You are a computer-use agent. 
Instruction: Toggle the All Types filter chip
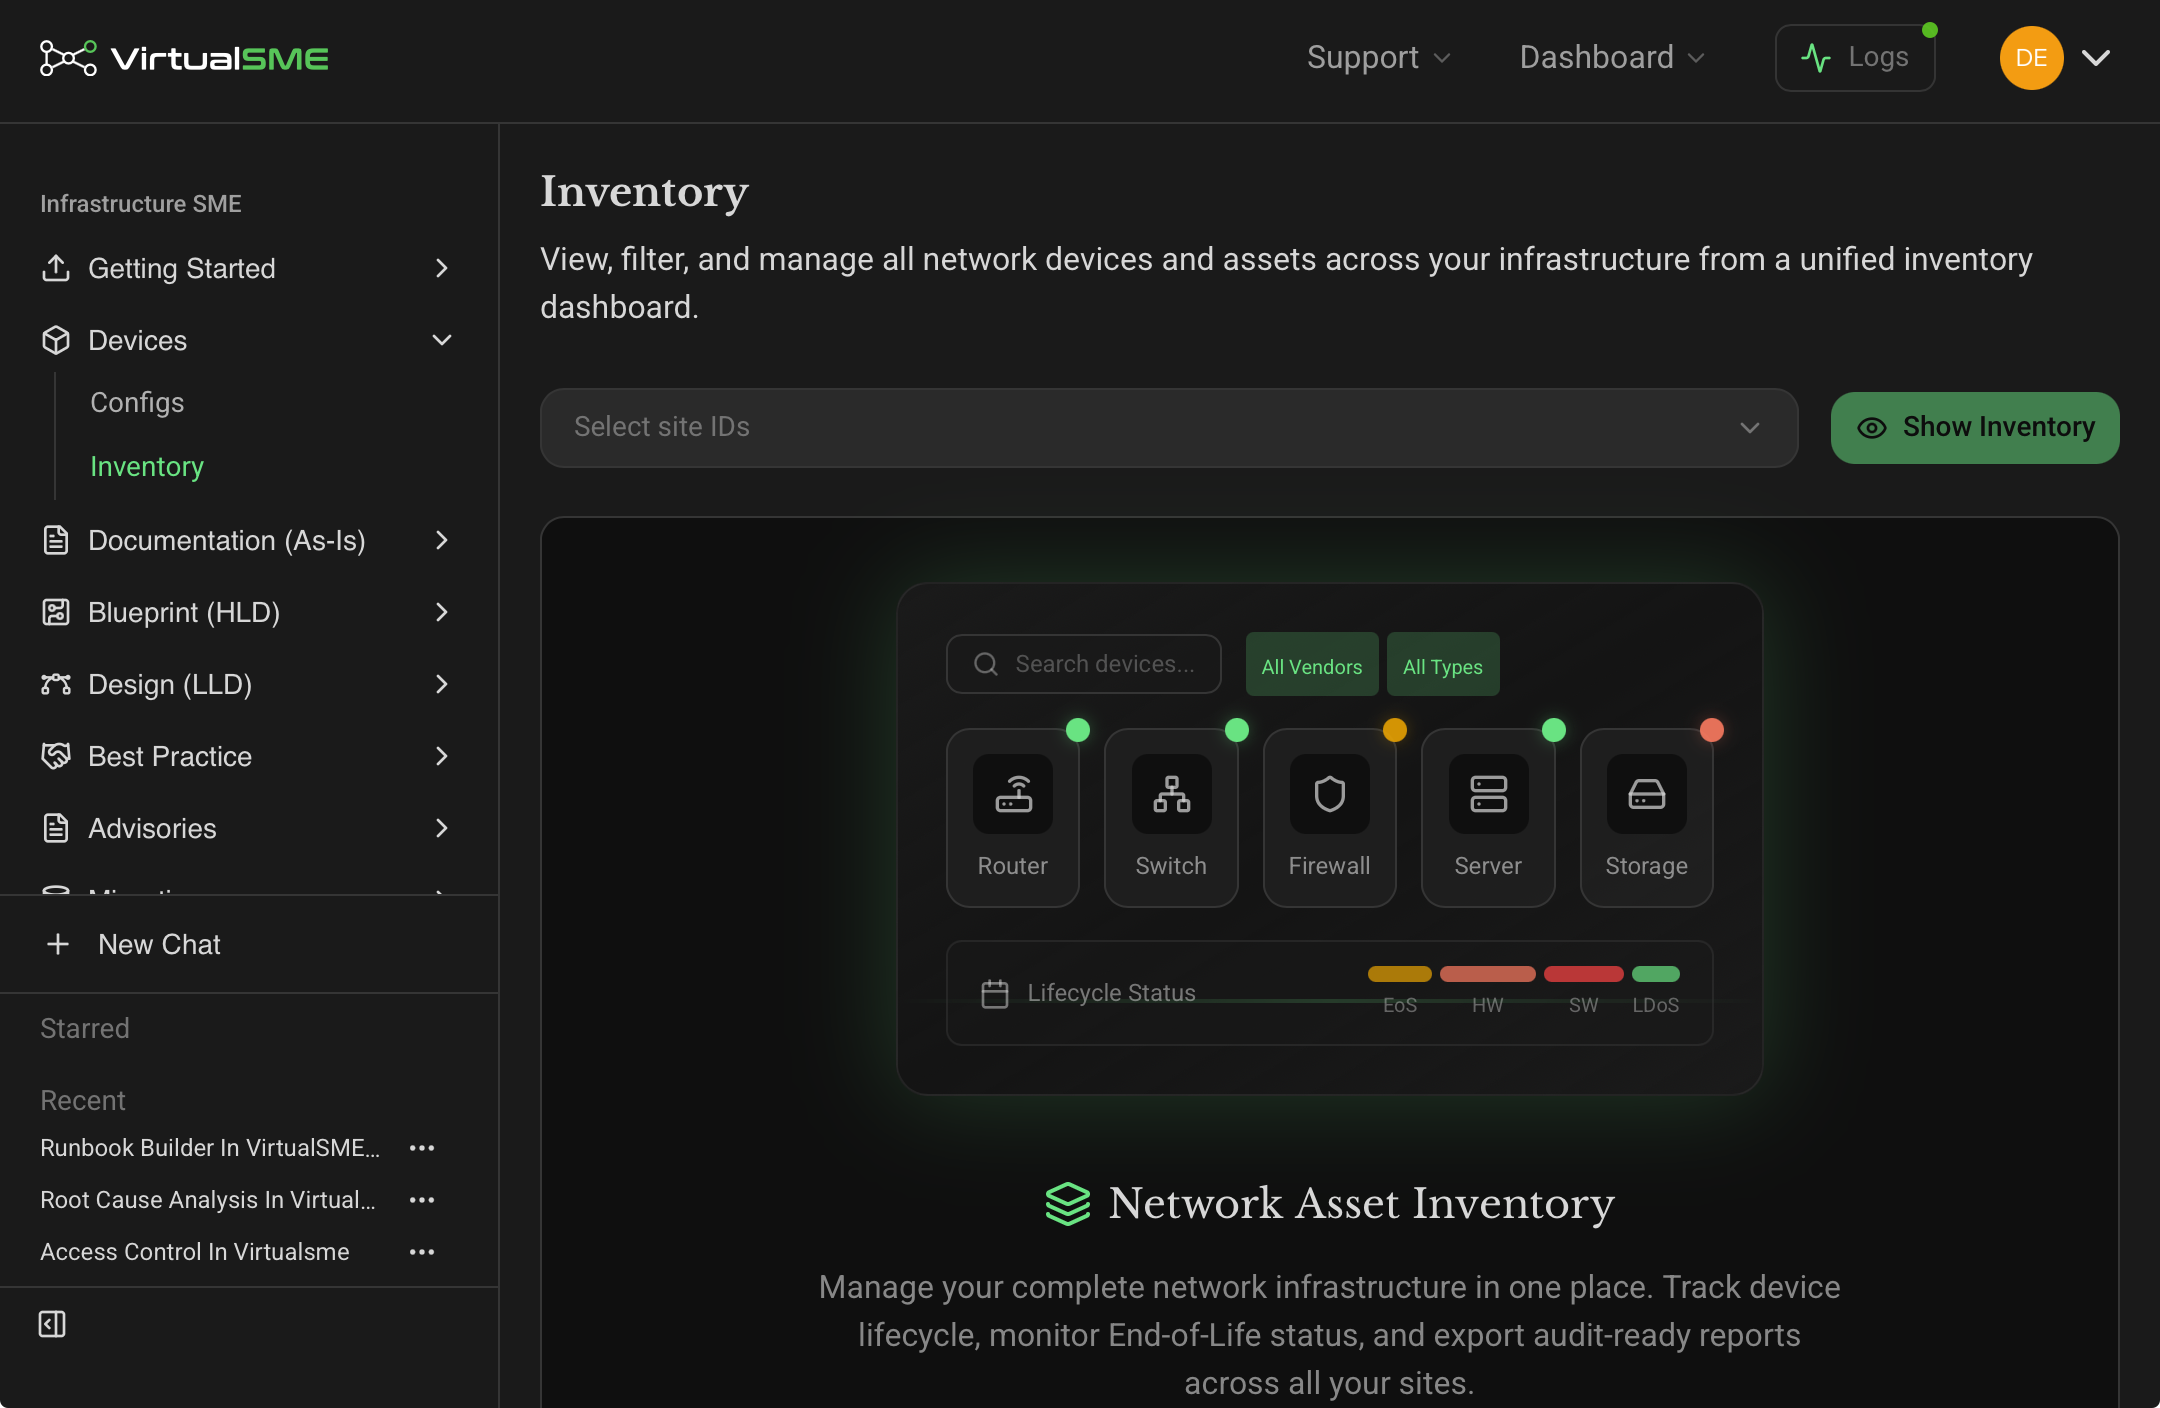click(x=1443, y=665)
